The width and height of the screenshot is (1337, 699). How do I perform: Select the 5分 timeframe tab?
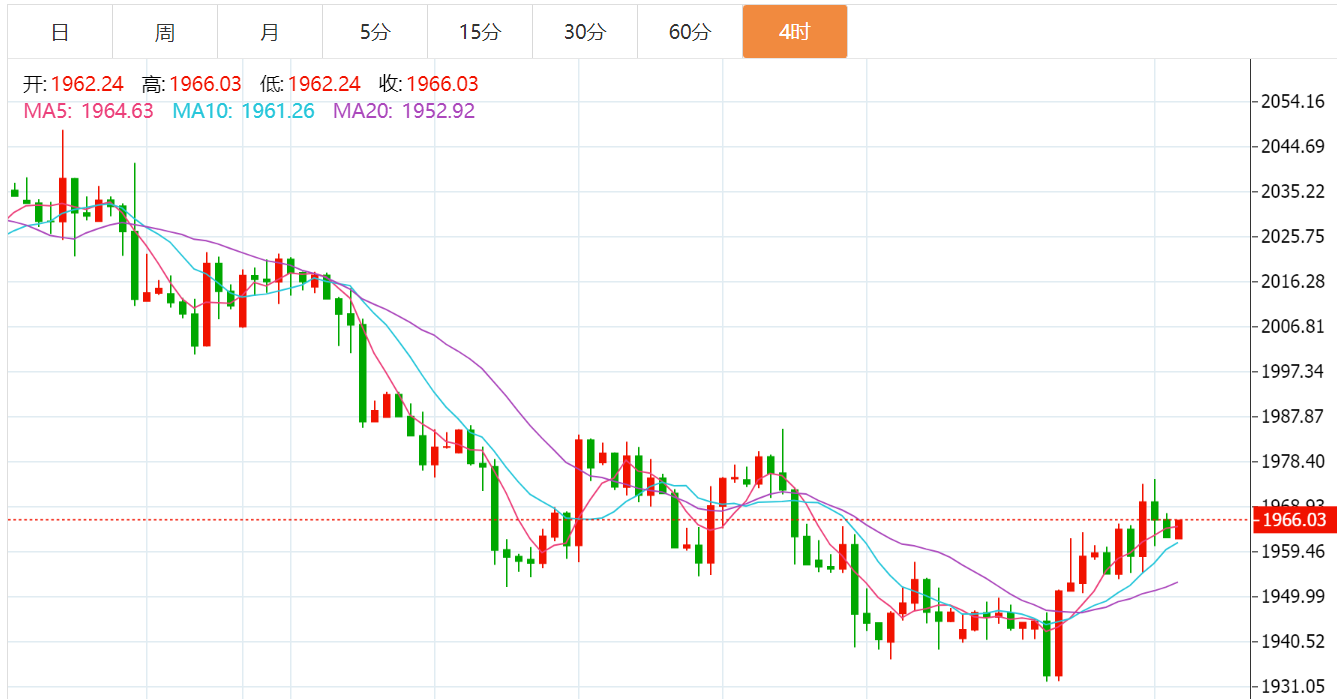point(375,32)
